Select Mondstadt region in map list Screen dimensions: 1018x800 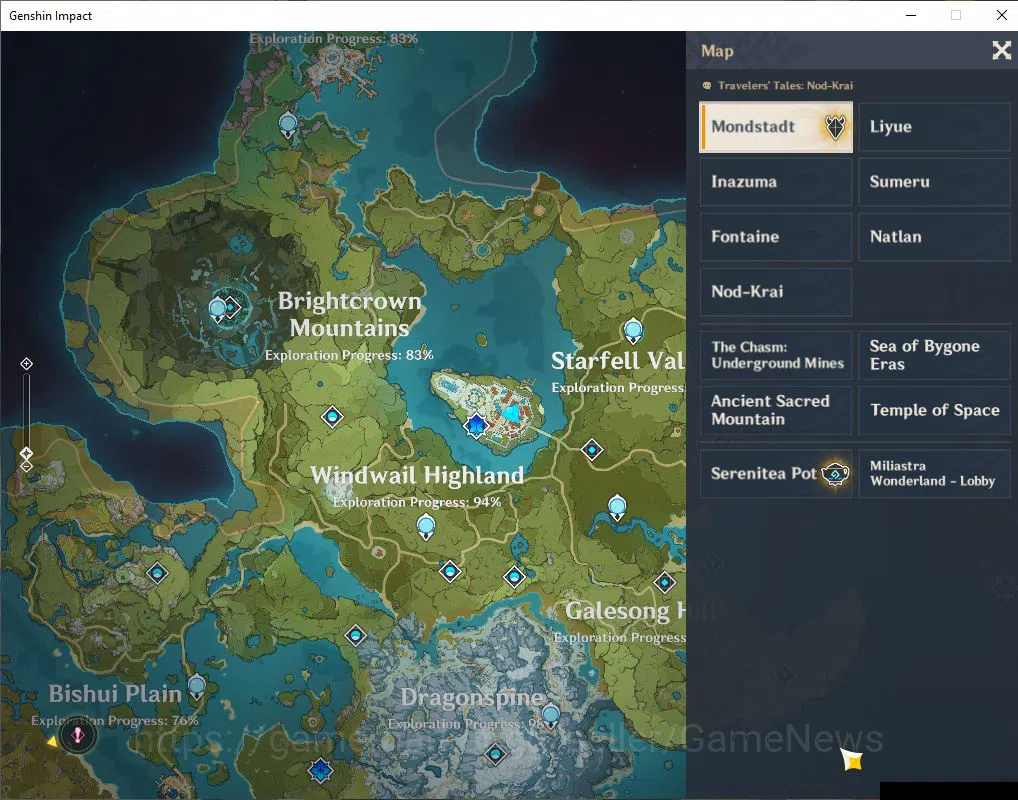pos(776,127)
